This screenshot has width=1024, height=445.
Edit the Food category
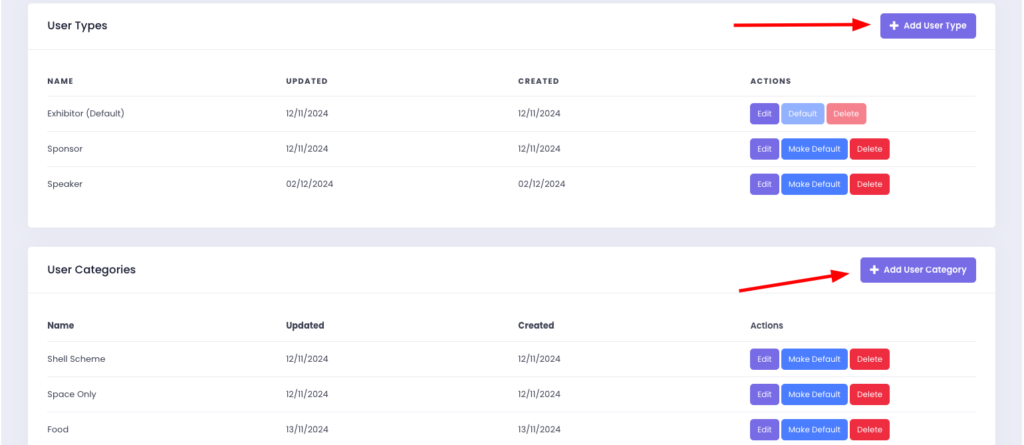764,429
